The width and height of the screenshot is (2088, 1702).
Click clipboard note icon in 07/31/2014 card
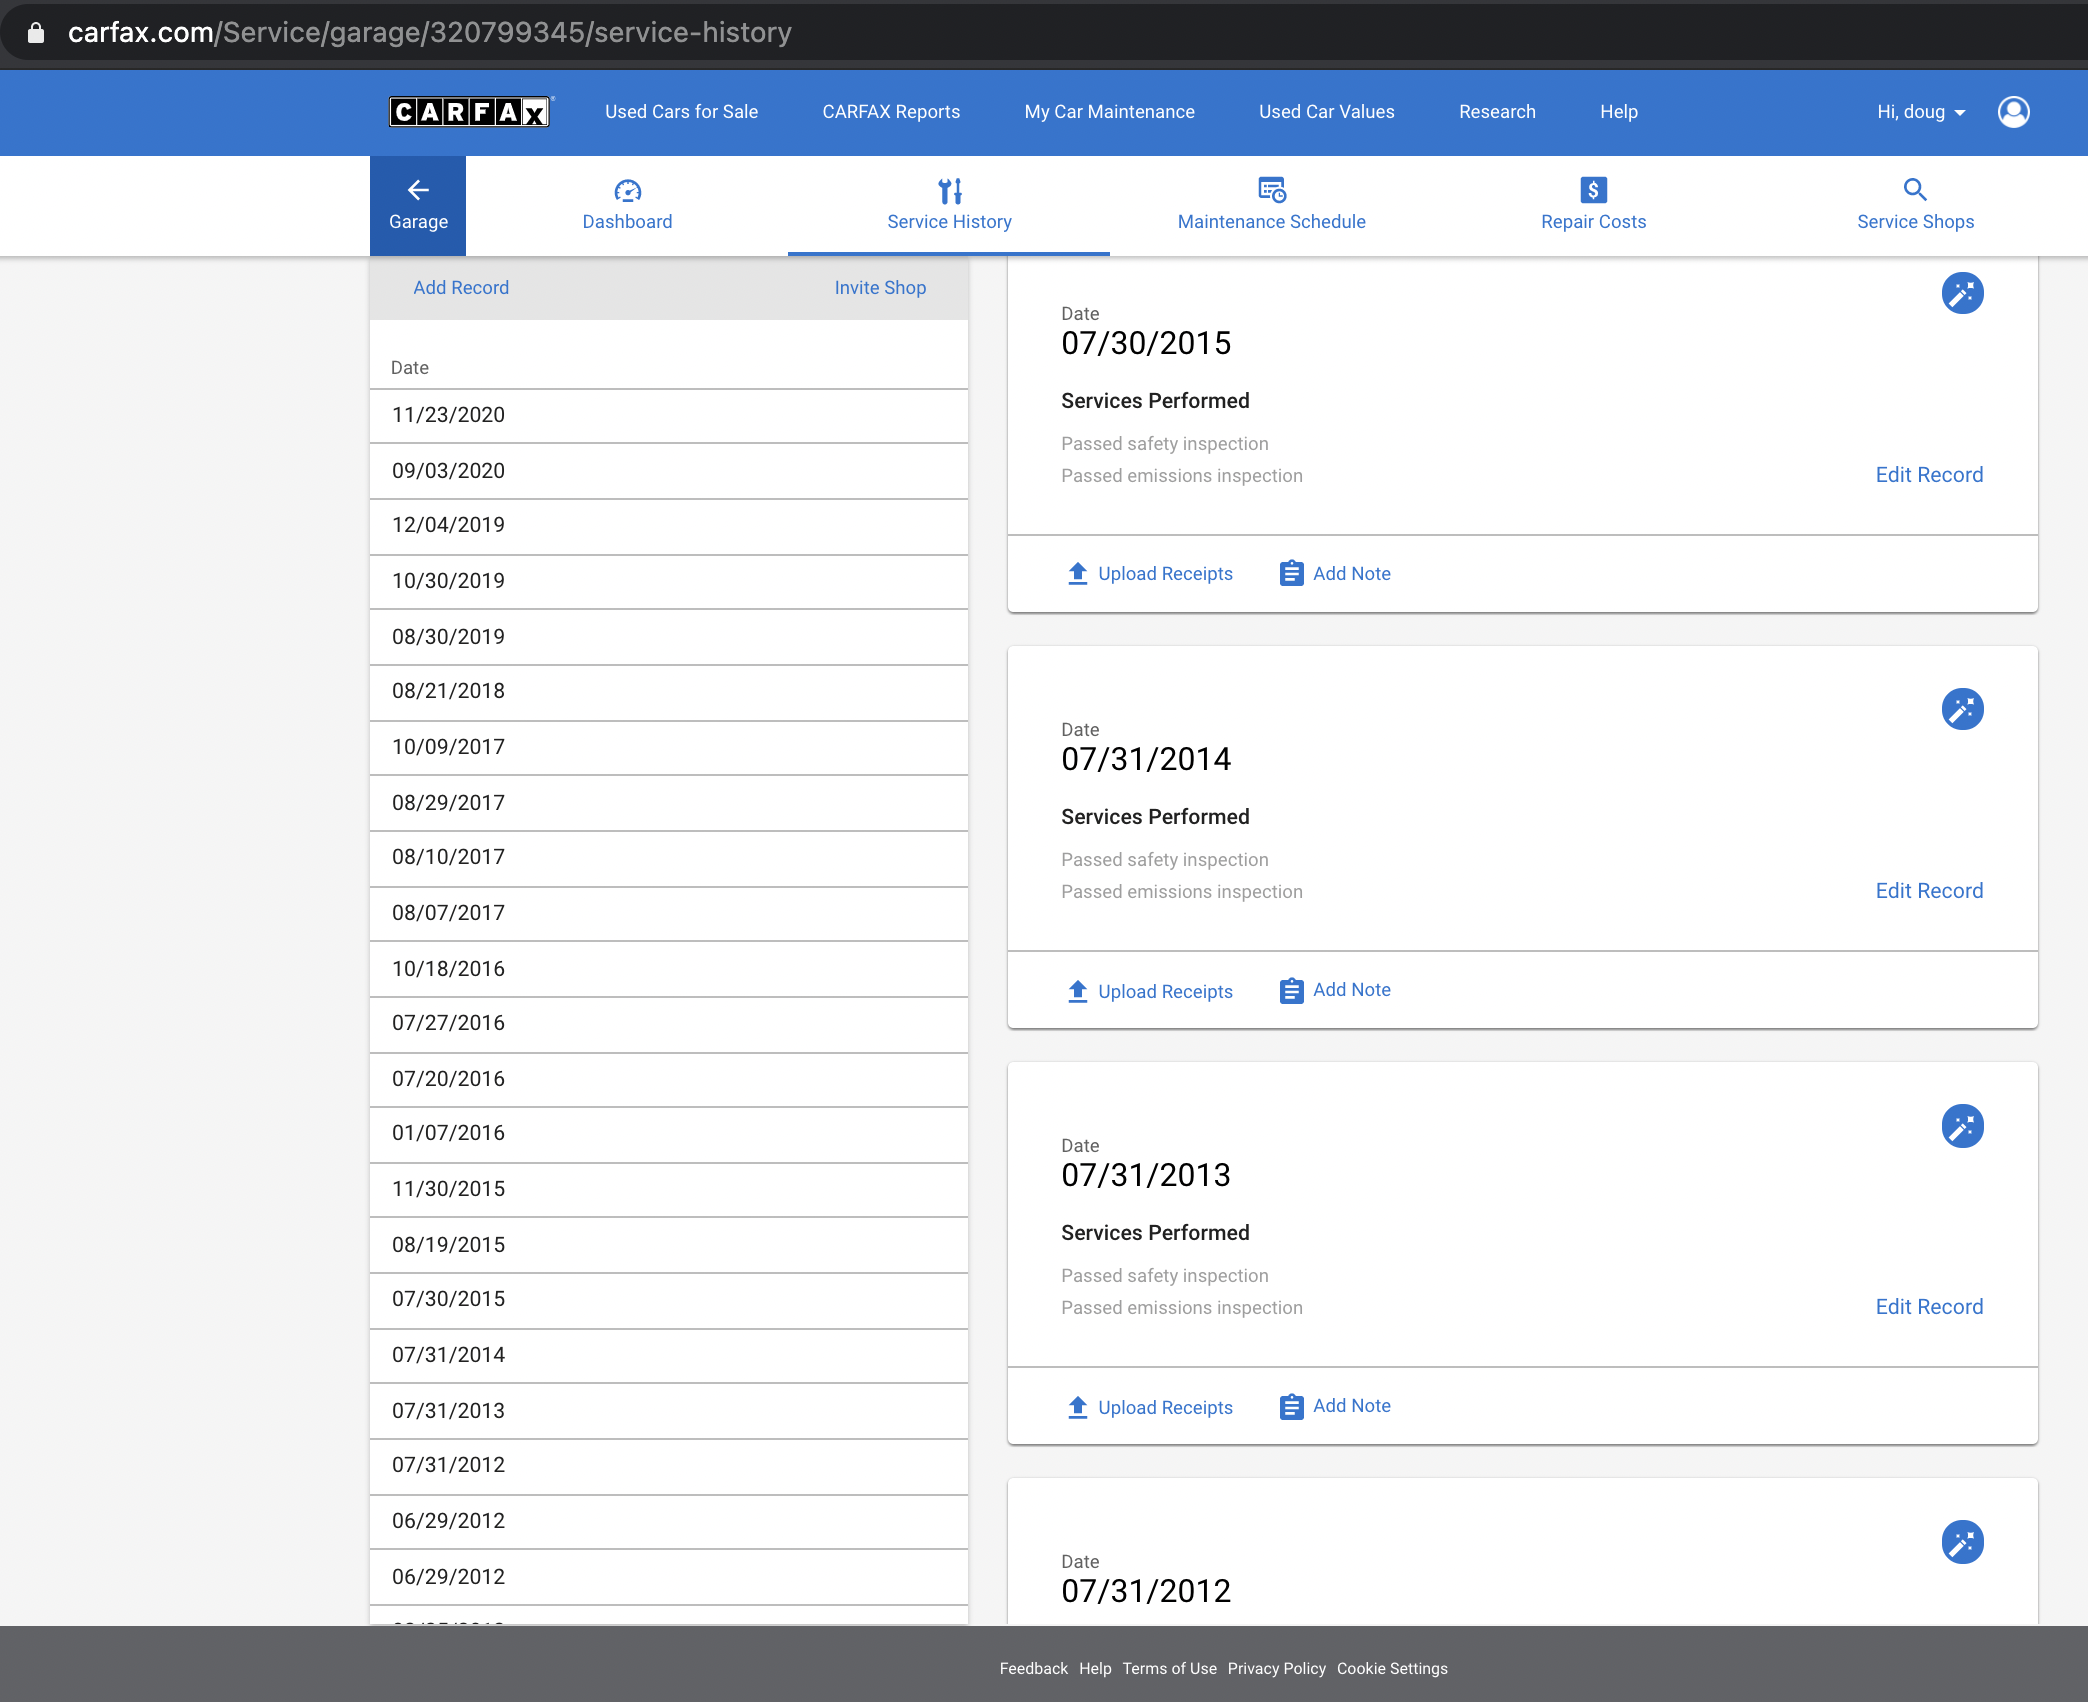1291,990
